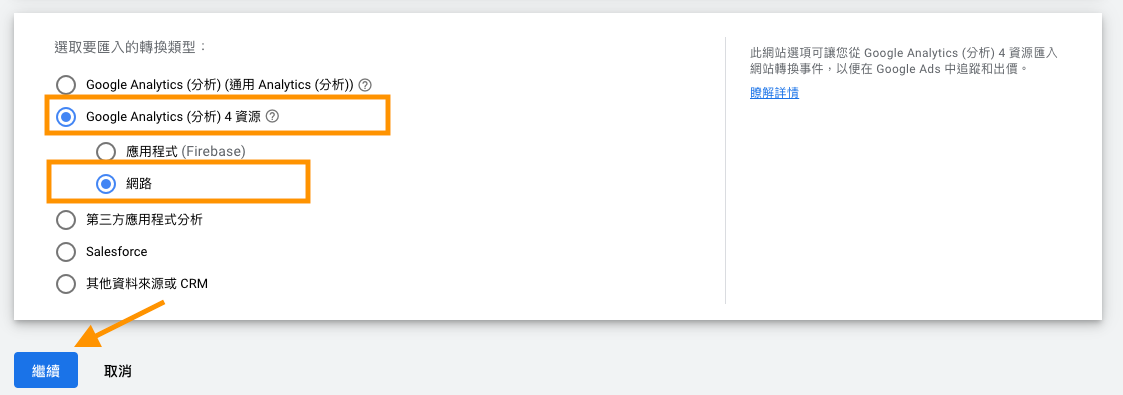Viewport: 1123px width, 395px height.
Task: Select Google Analytics 4 資源 radio button
Action: [66, 117]
